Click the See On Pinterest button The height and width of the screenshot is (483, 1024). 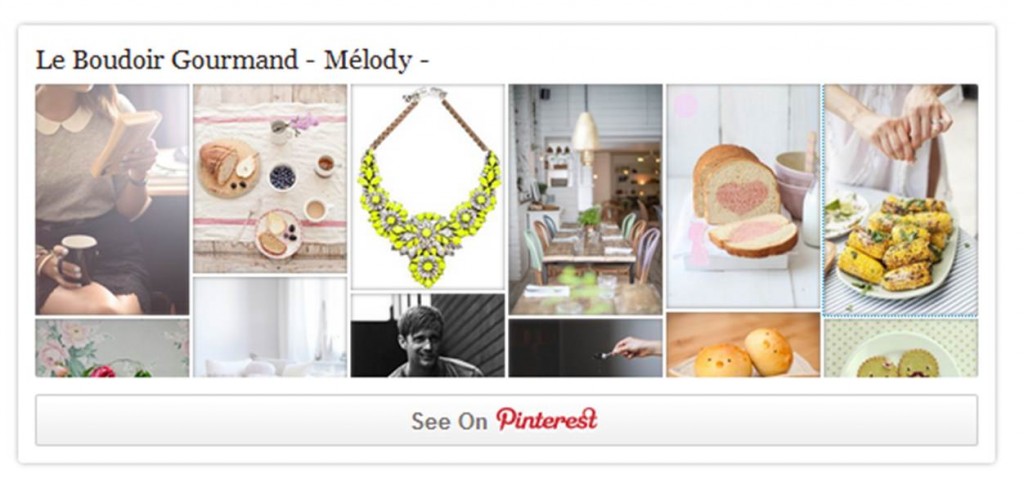[506, 420]
